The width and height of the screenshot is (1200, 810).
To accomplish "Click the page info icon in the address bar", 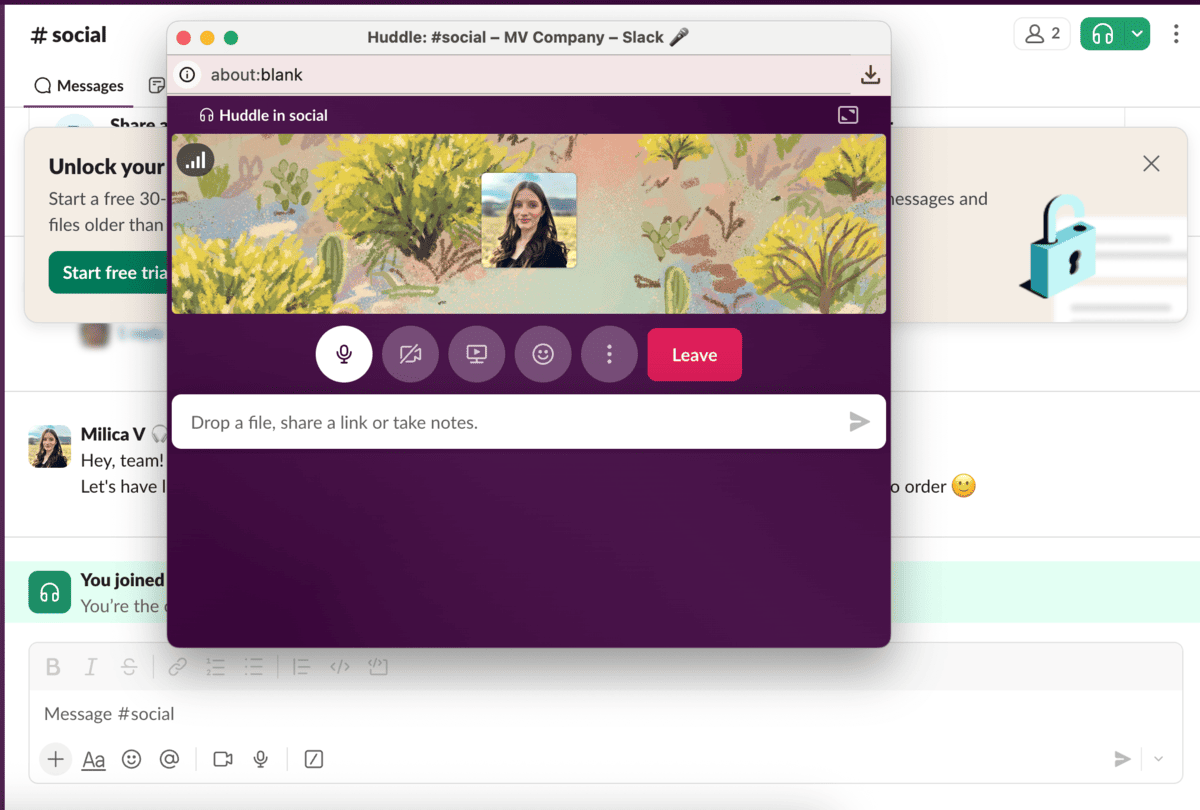I will click(x=187, y=75).
